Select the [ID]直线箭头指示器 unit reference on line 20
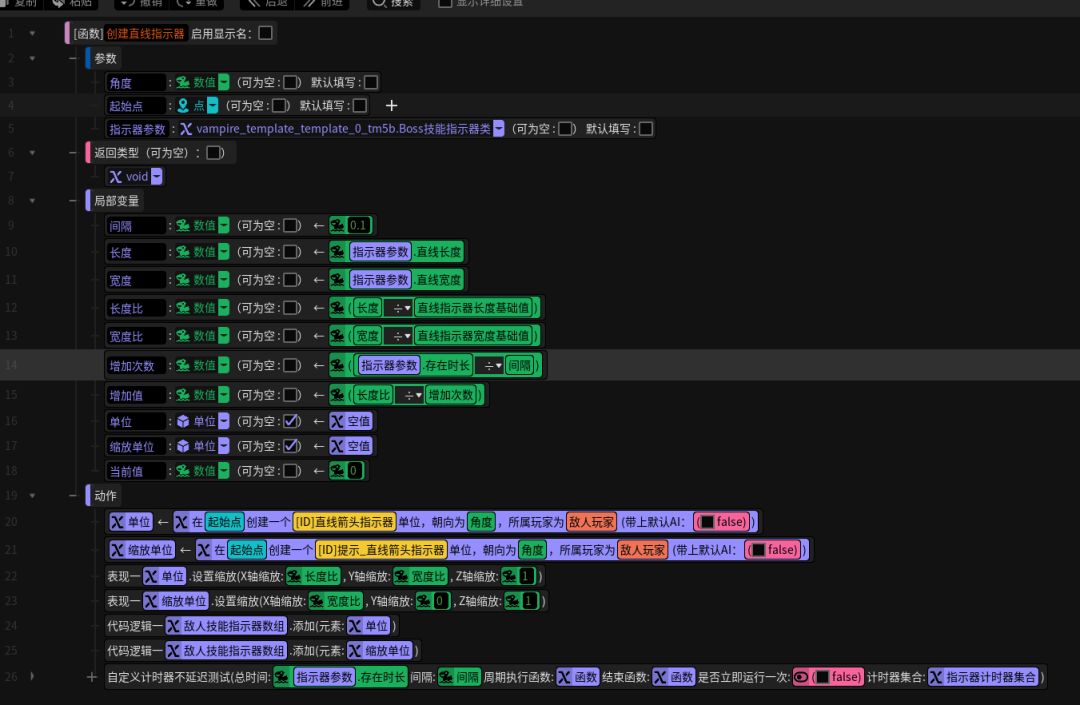The height and width of the screenshot is (705, 1080). 344,522
